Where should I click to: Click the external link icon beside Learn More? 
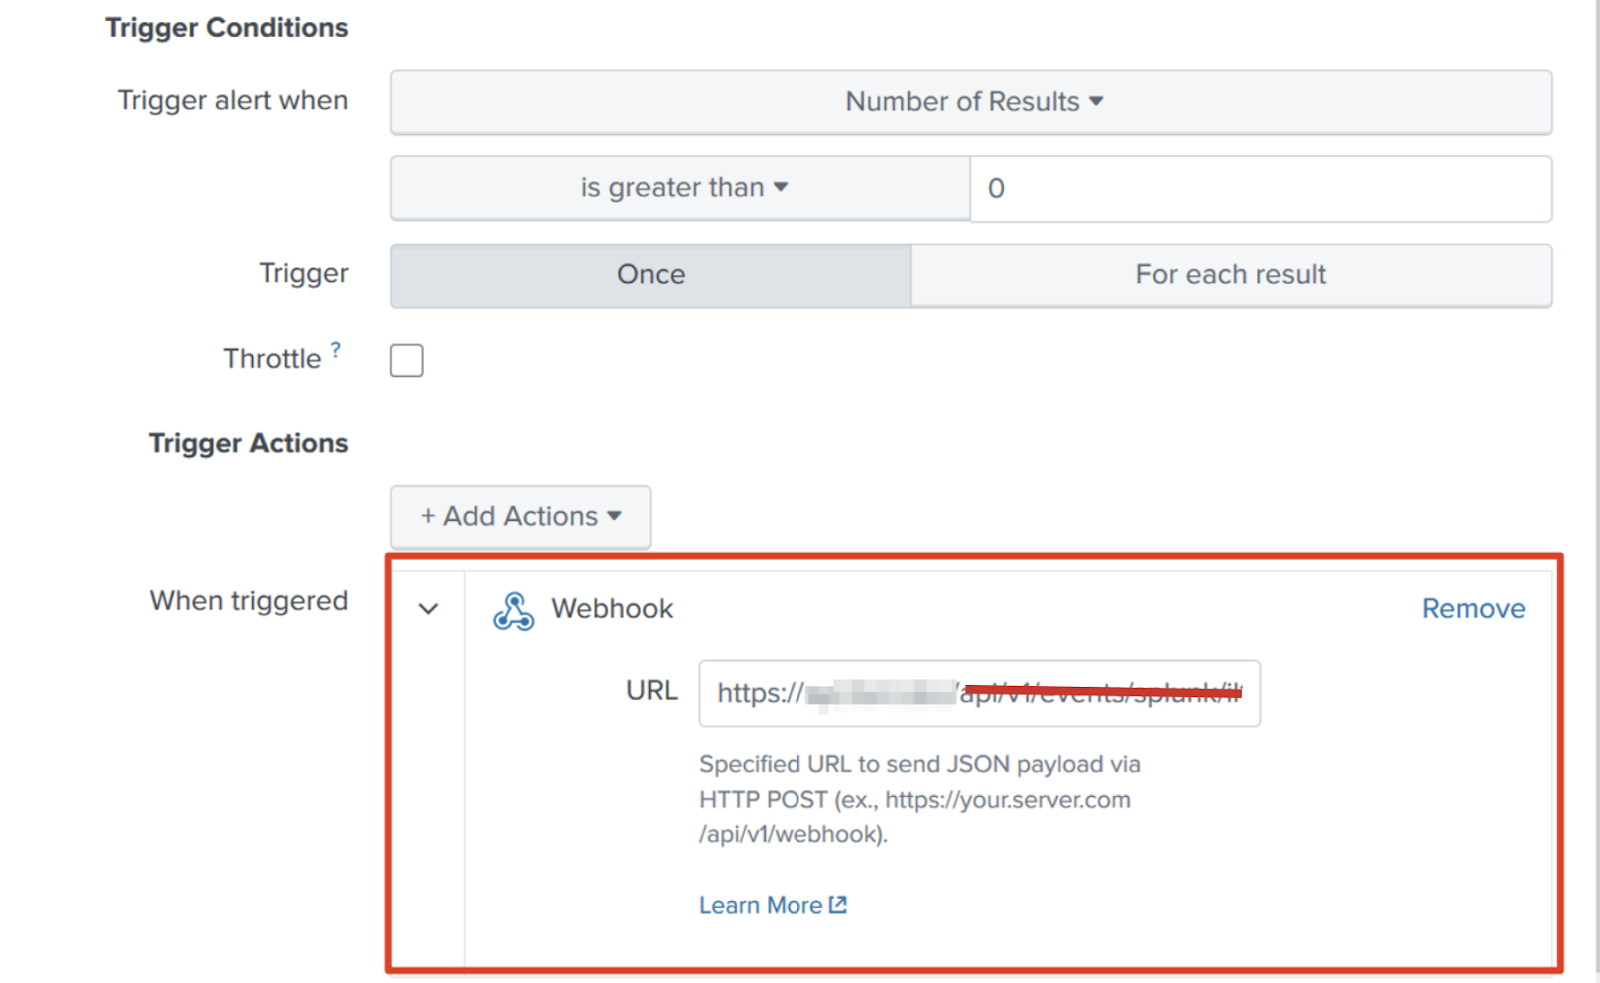point(838,905)
